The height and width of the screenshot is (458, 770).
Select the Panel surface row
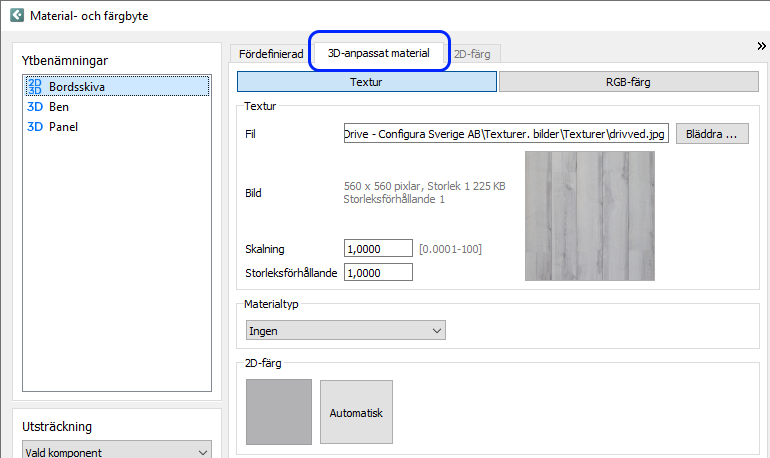pos(117,127)
